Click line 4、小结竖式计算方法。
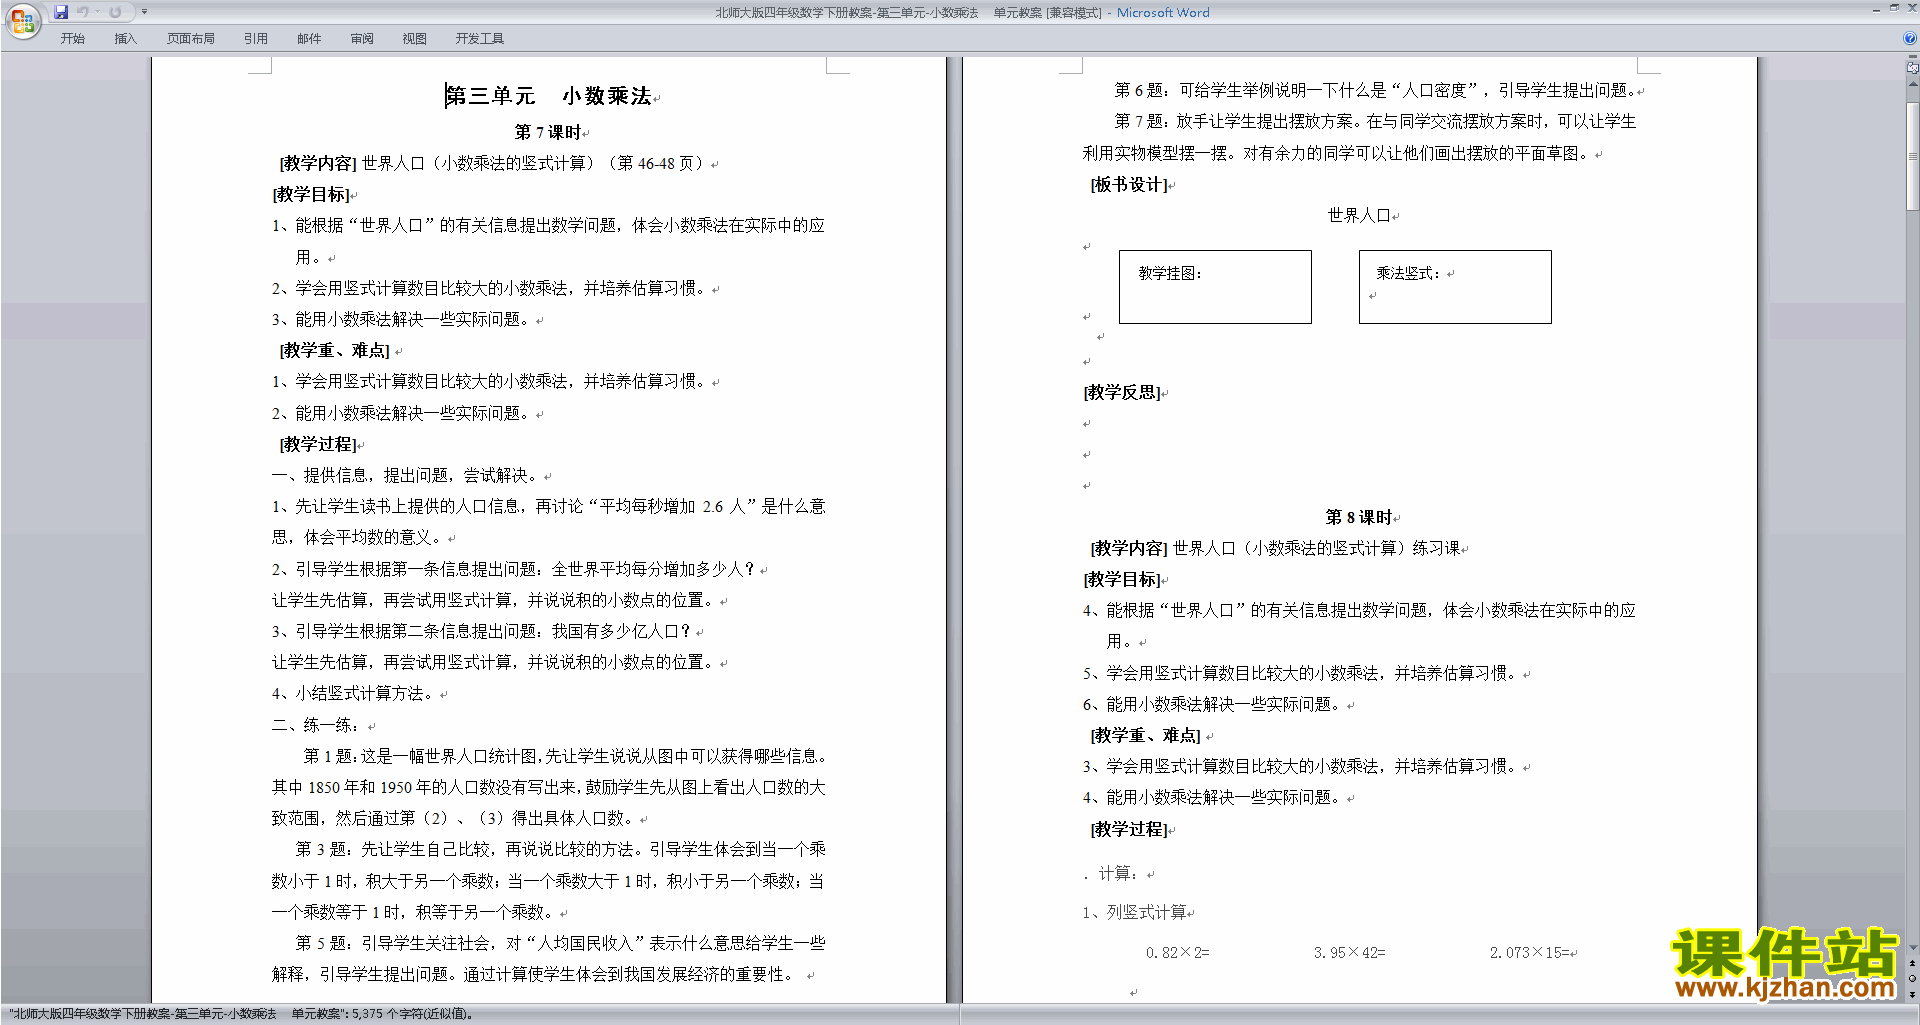This screenshot has height=1025, width=1920. (x=354, y=693)
